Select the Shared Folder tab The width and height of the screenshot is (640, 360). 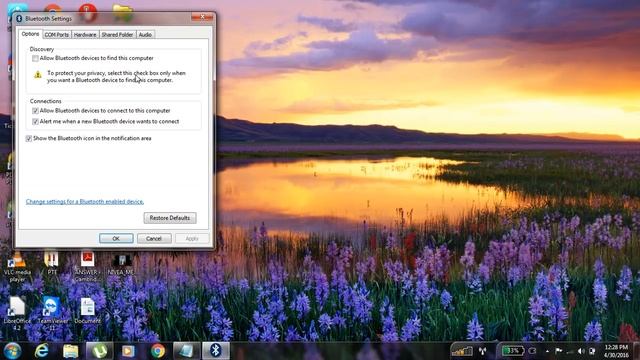[117, 35]
